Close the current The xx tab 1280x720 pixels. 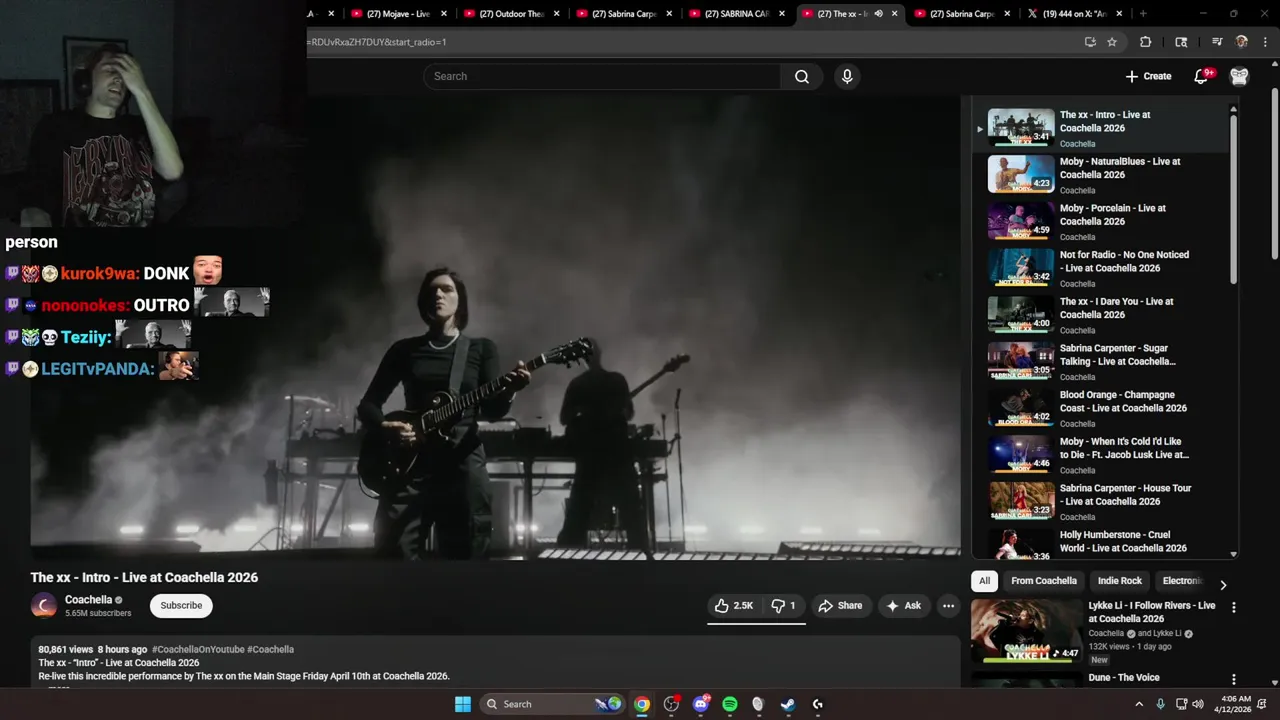tap(894, 14)
